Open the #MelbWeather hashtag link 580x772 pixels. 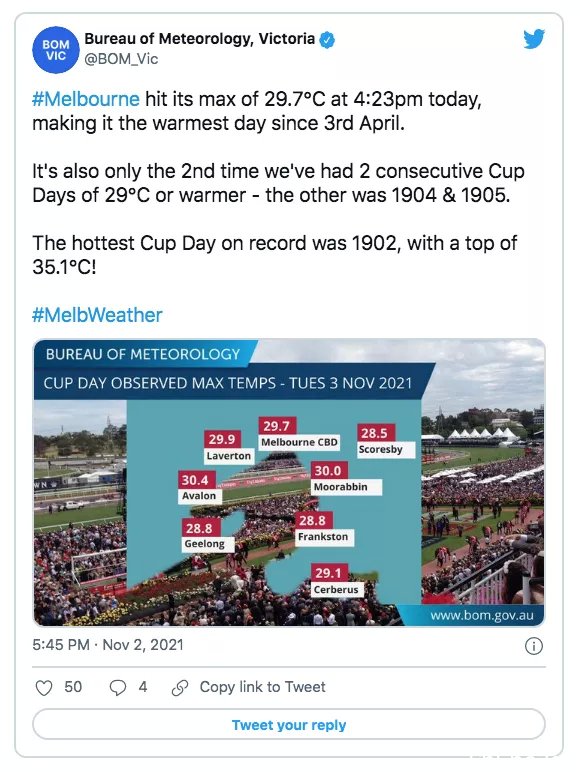click(97, 315)
